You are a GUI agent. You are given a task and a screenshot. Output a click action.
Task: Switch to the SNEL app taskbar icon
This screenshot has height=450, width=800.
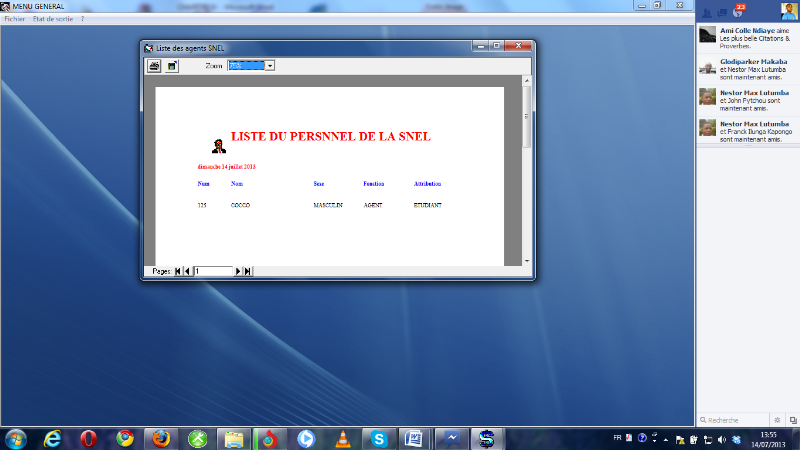pos(486,439)
